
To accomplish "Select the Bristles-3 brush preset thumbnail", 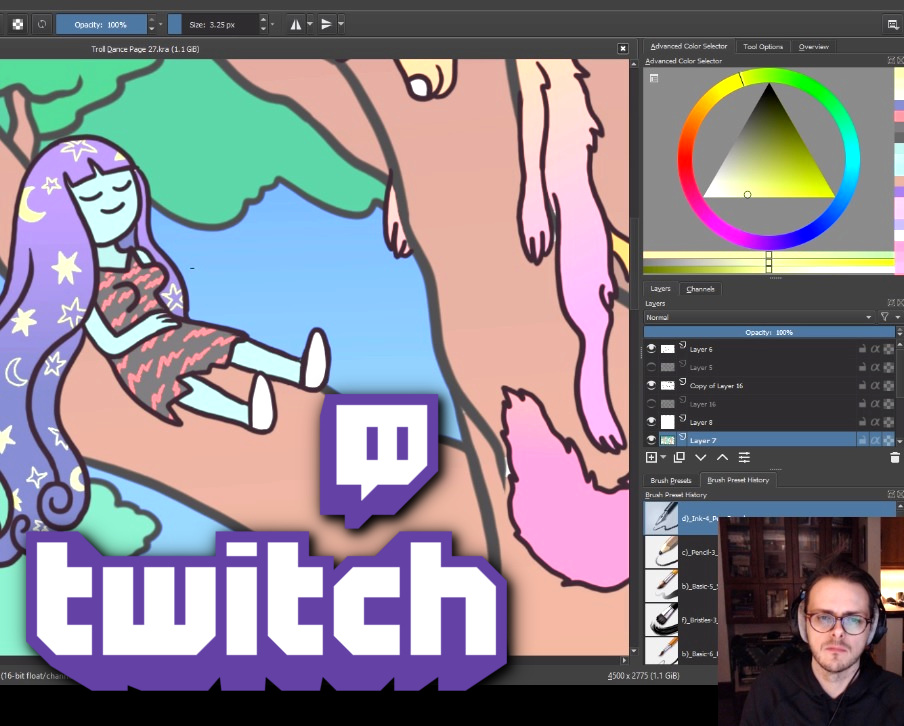I will point(661,620).
